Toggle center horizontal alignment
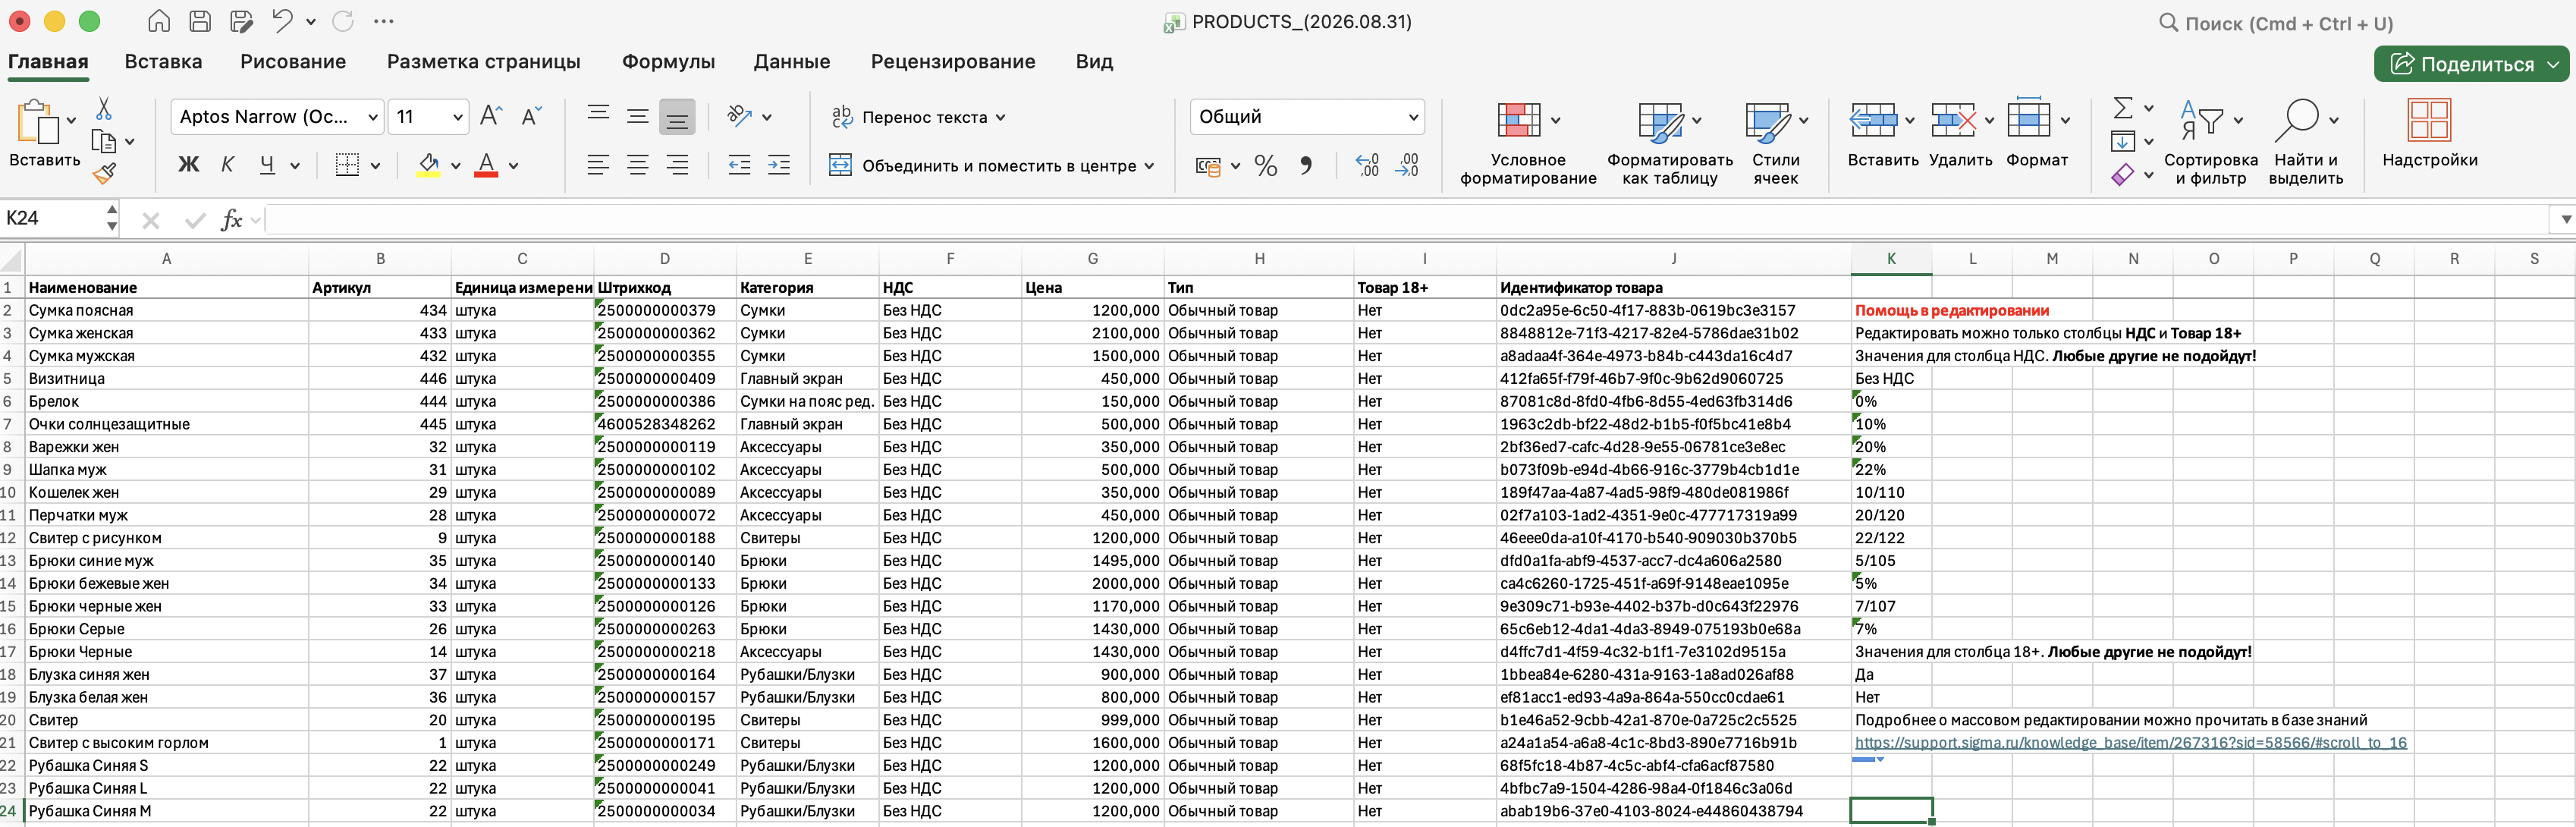Viewport: 2576px width, 827px height. click(637, 165)
